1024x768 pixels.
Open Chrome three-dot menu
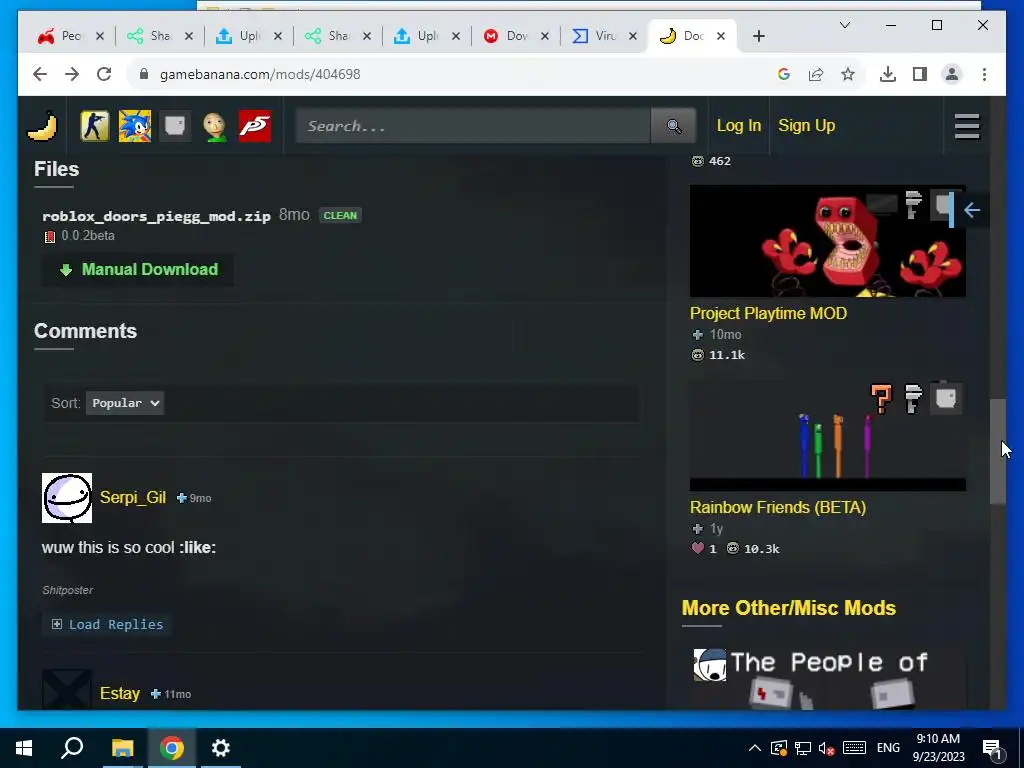tap(984, 74)
